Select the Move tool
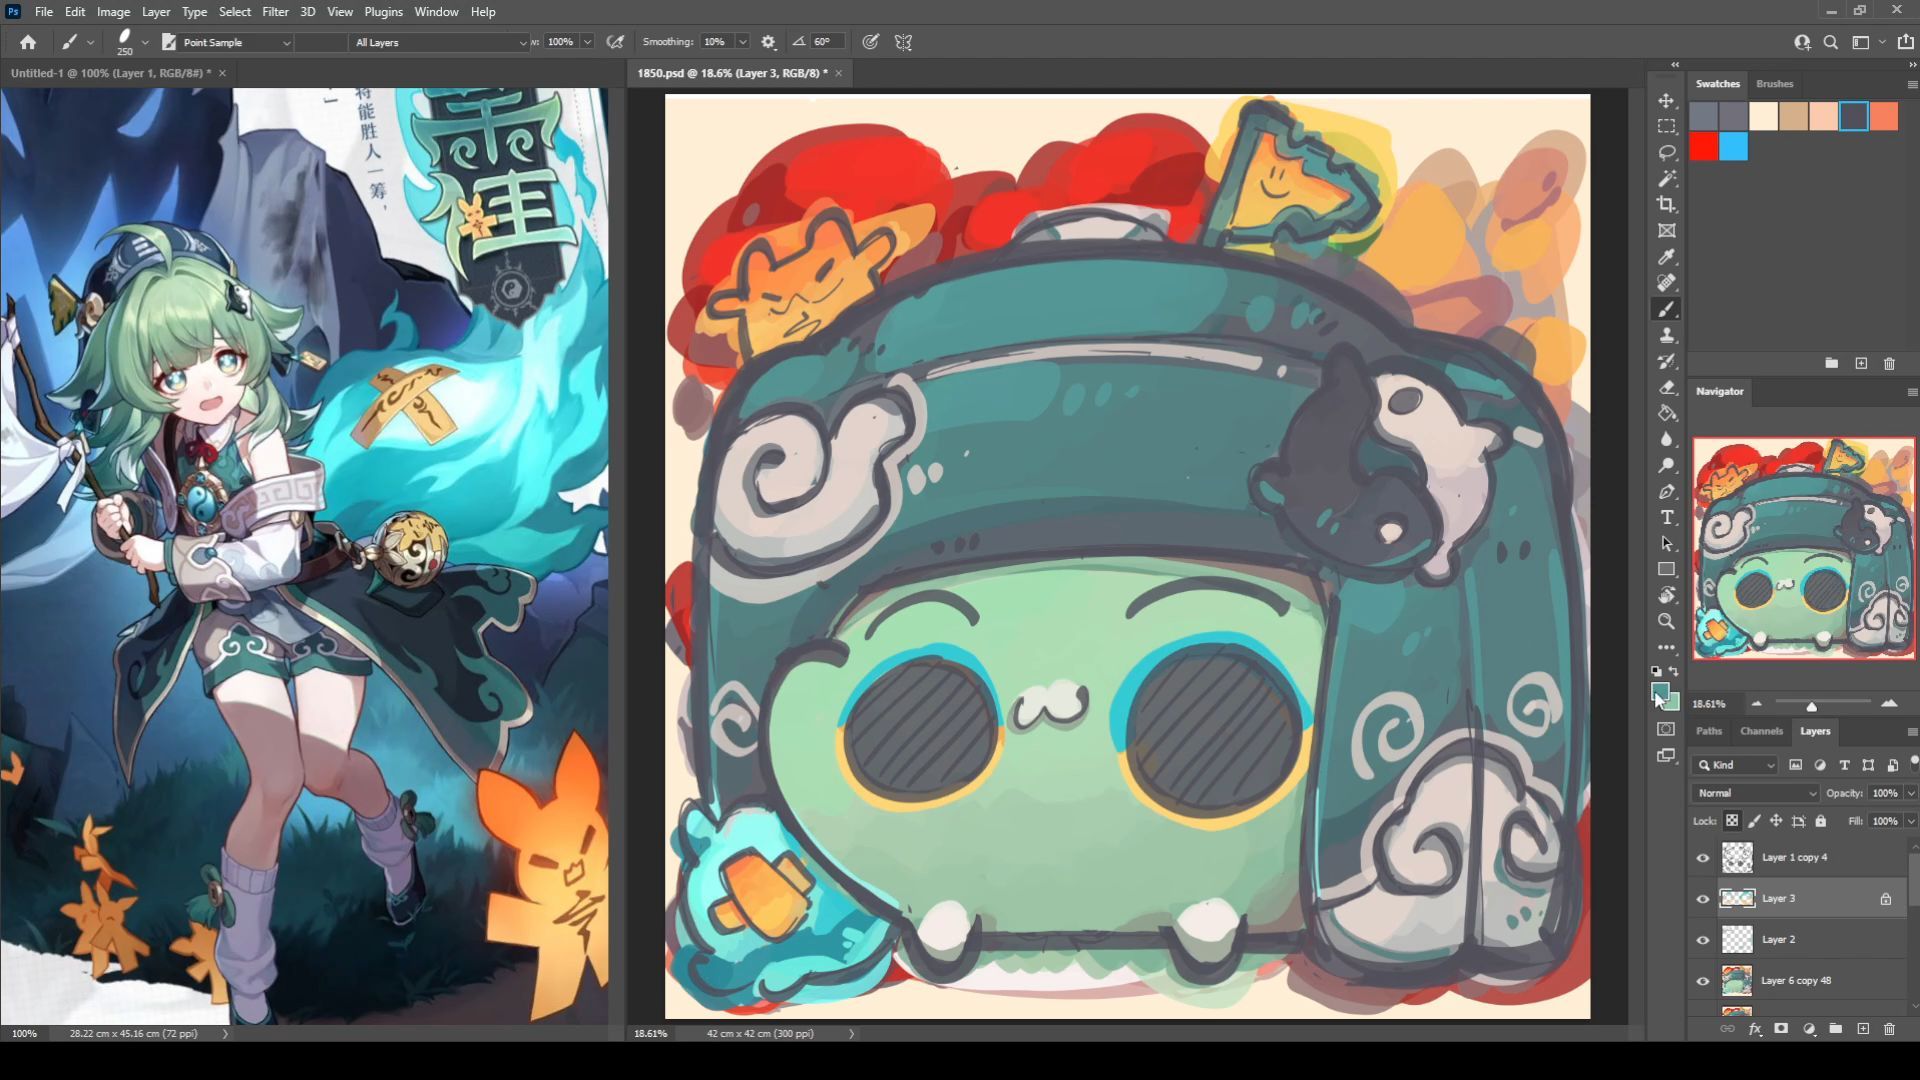The image size is (1920, 1080). [1666, 101]
